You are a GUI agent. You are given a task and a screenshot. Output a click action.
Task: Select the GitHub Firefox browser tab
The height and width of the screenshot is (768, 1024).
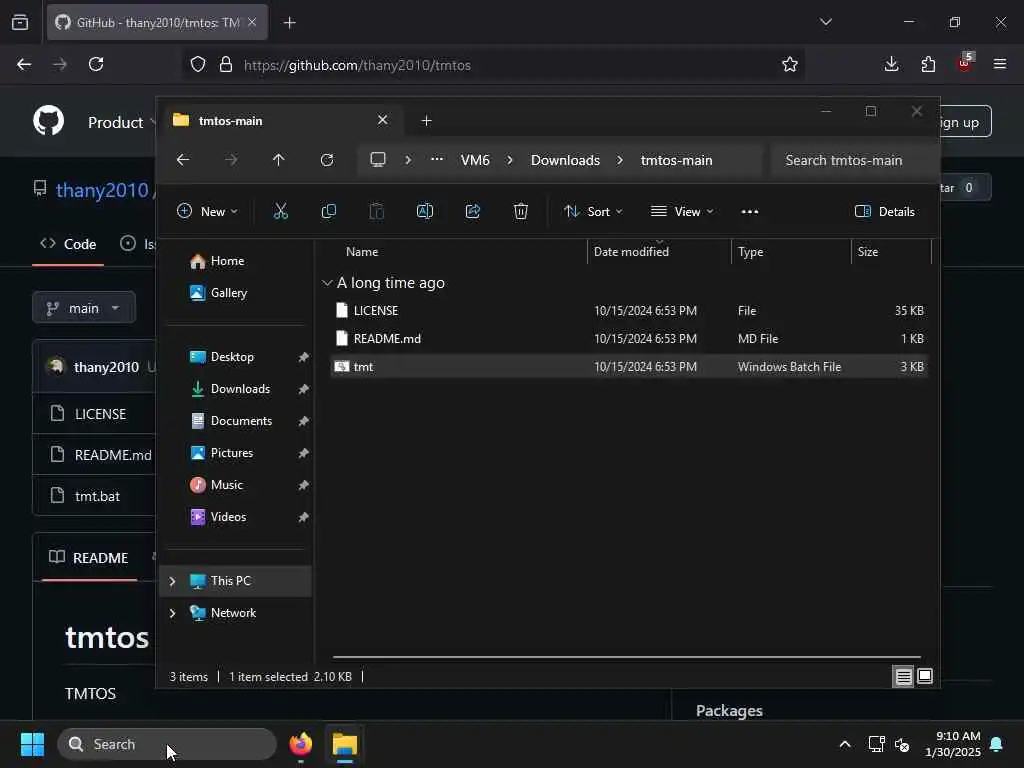(157, 23)
